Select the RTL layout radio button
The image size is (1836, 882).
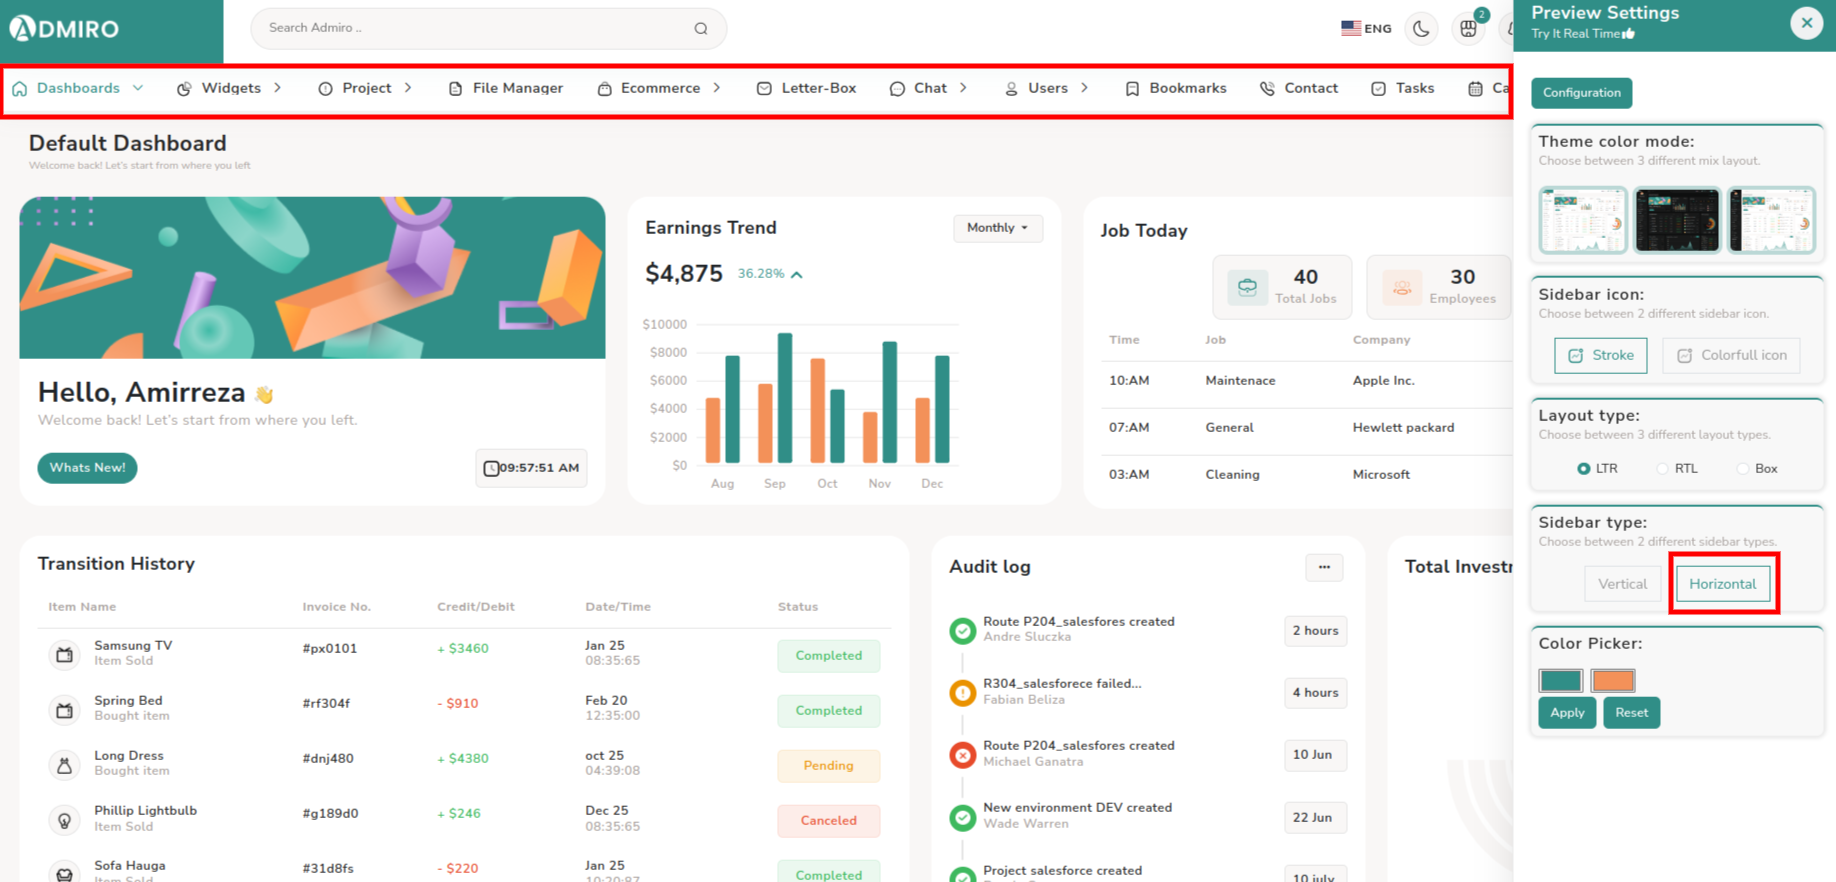(1663, 469)
